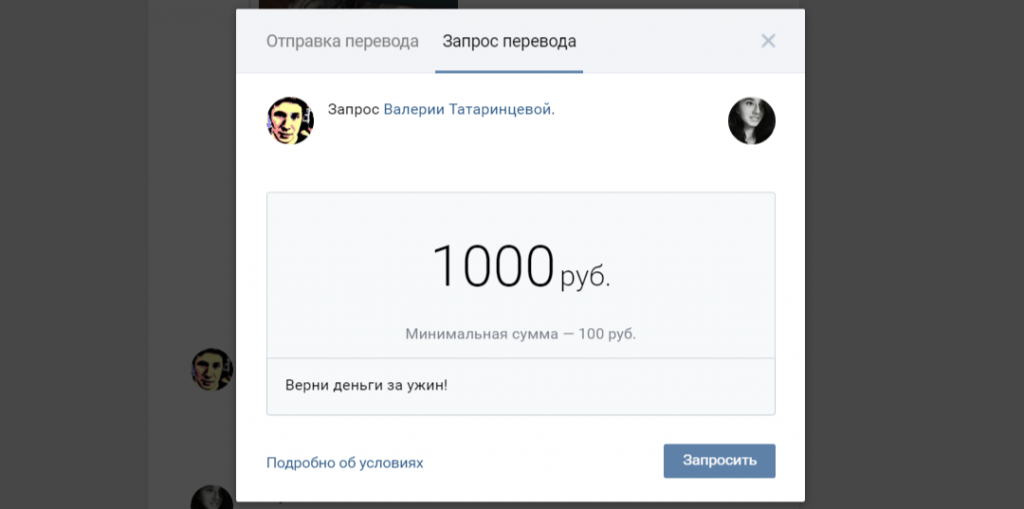1024x509 pixels.
Task: Click the Минимальная сумма — 100 руб. hint
Action: pyautogui.click(x=520, y=333)
